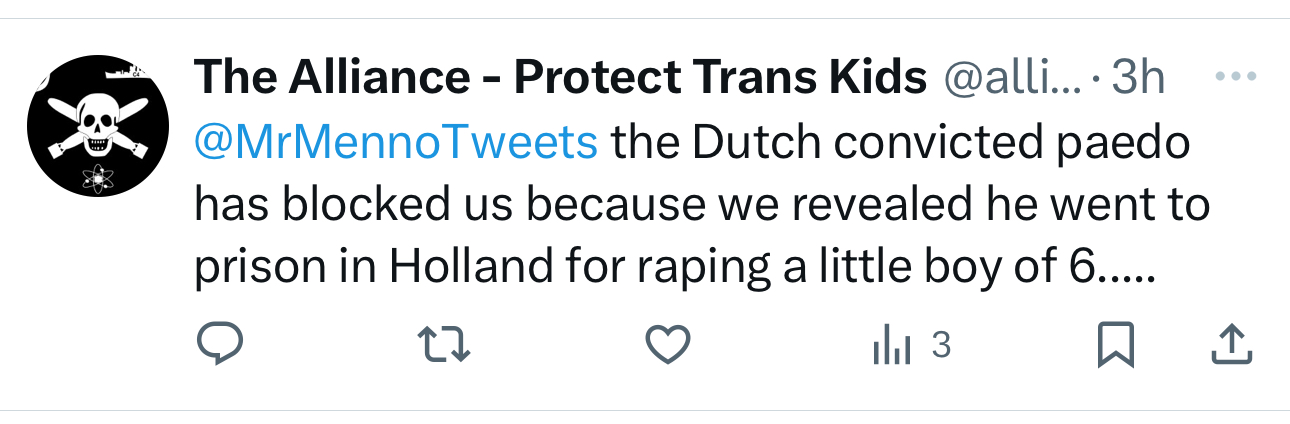
Task: Repost this tweet using the arrows icon
Action: (x=445, y=346)
